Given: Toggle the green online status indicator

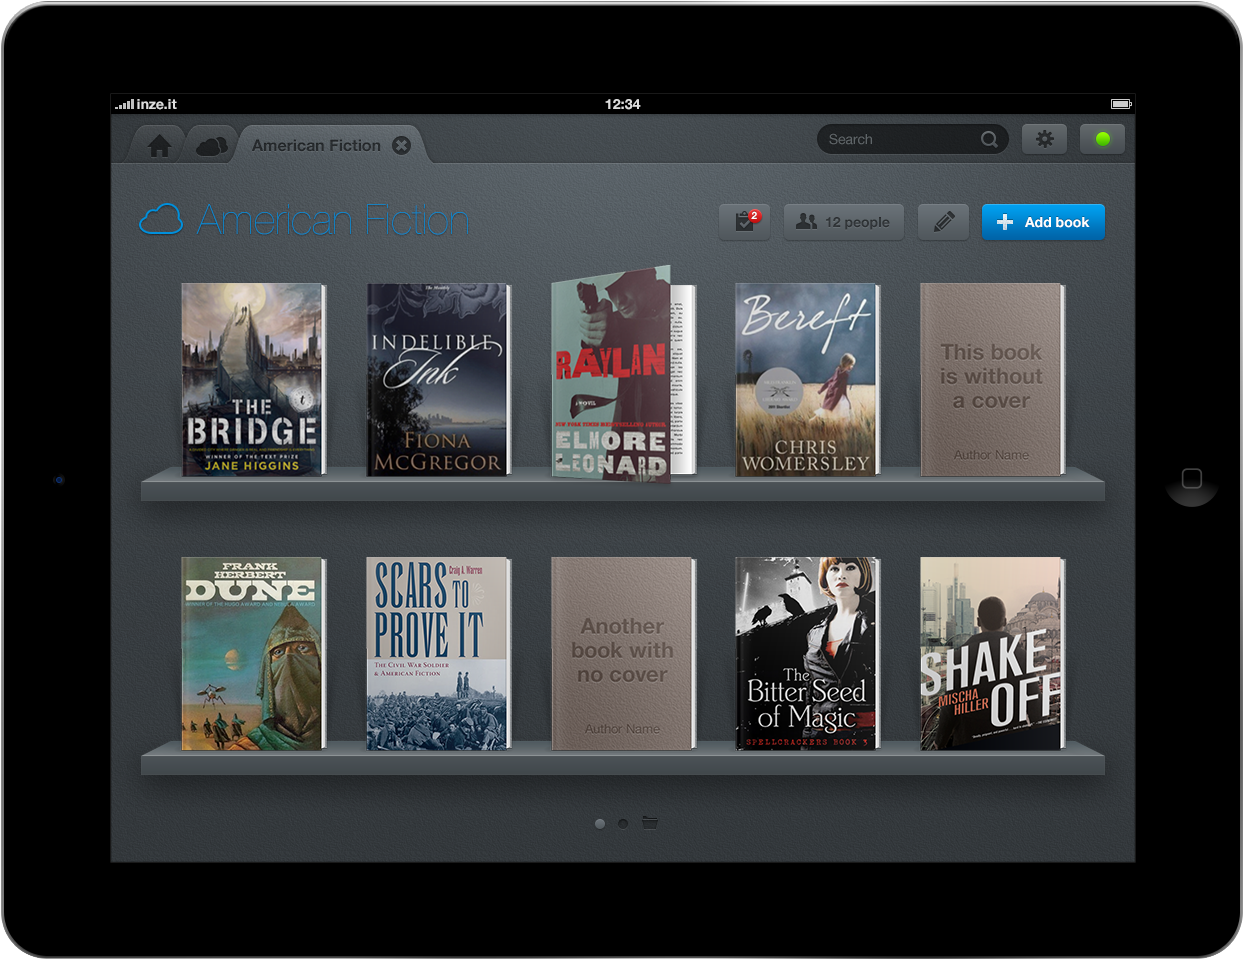Looking at the screenshot, I should [x=1102, y=139].
